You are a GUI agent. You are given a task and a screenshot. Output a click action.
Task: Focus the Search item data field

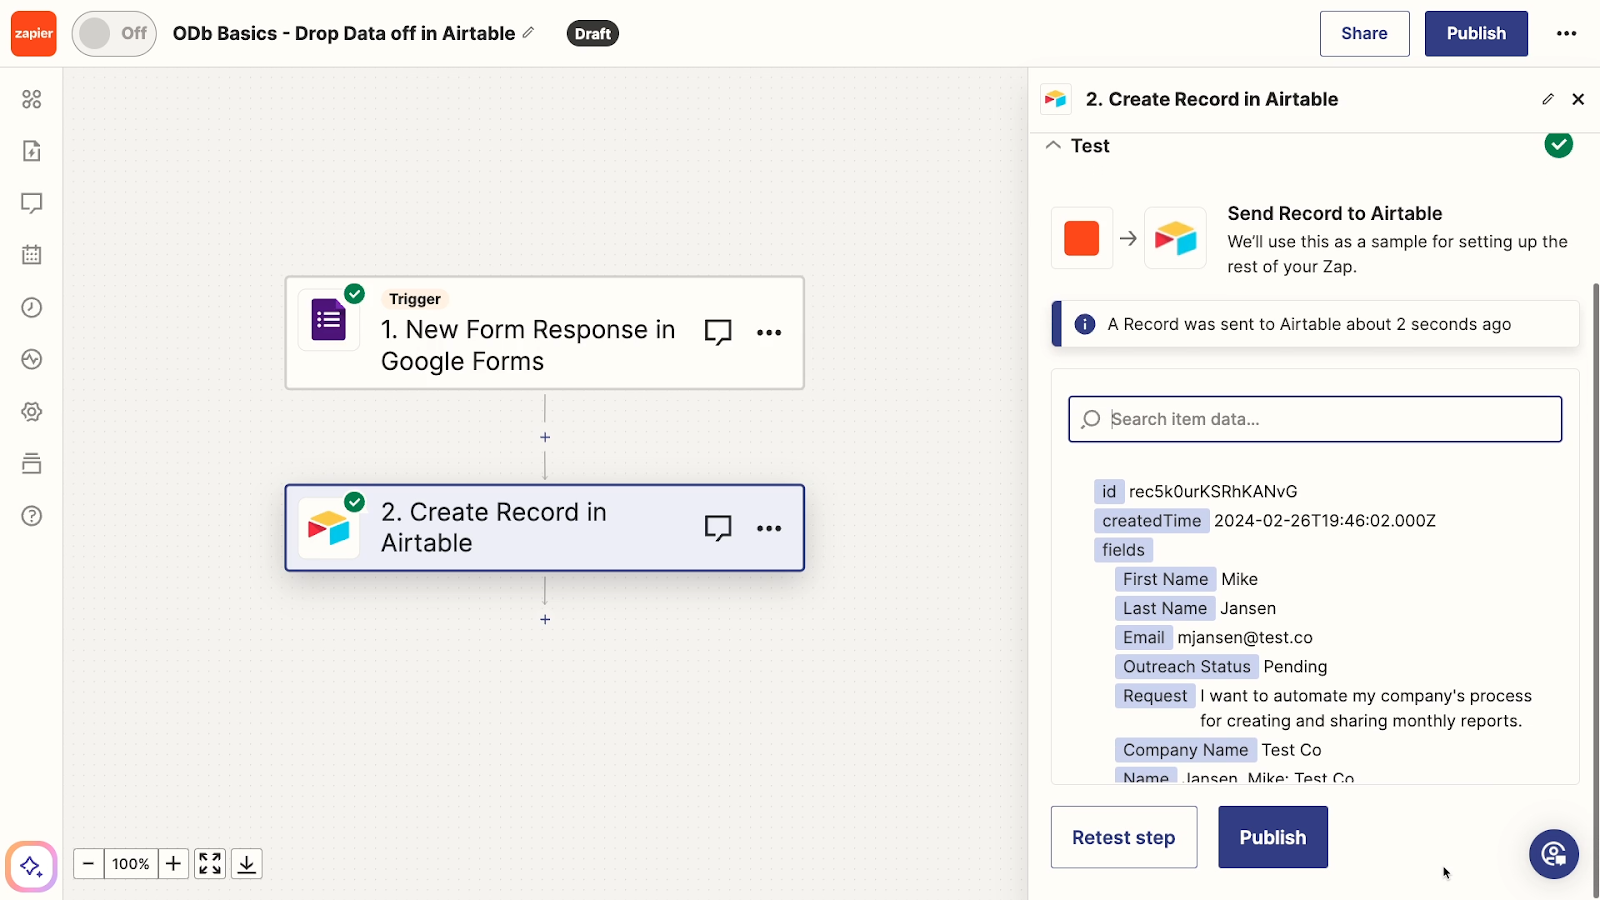click(x=1315, y=419)
